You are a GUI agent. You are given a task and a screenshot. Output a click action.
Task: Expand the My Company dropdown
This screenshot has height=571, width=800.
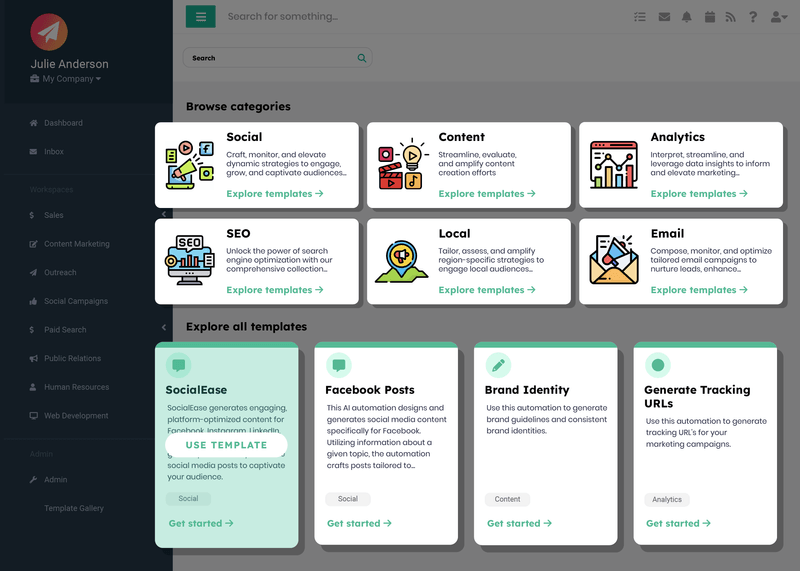pyautogui.click(x=66, y=79)
